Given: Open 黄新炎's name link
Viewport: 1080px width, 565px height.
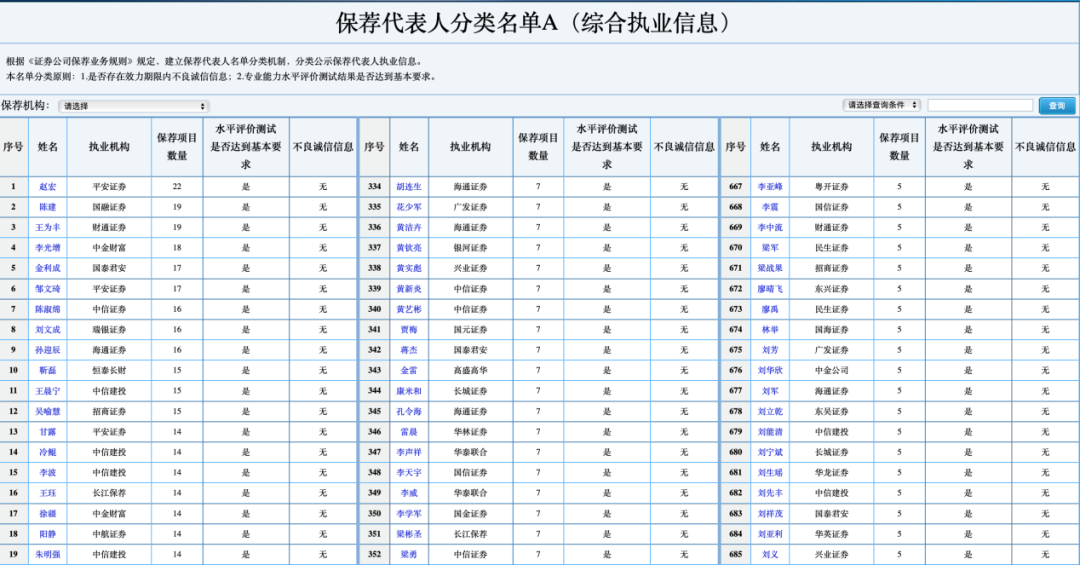Looking at the screenshot, I should point(408,289).
